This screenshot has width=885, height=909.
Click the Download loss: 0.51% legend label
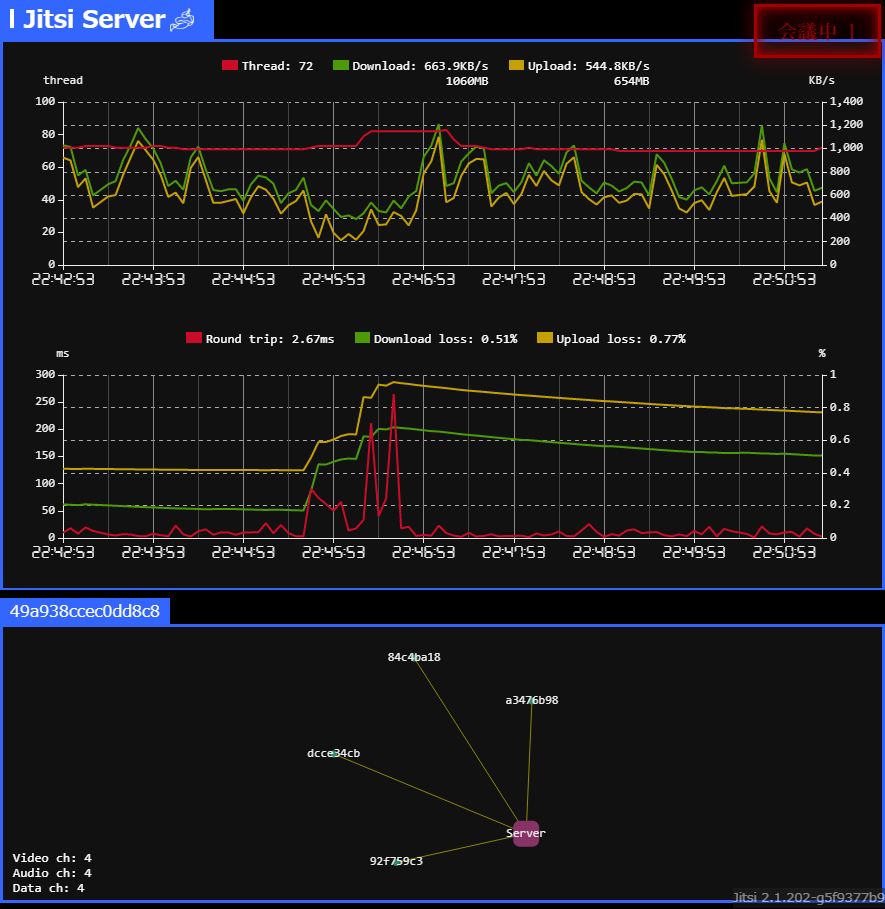pos(445,339)
